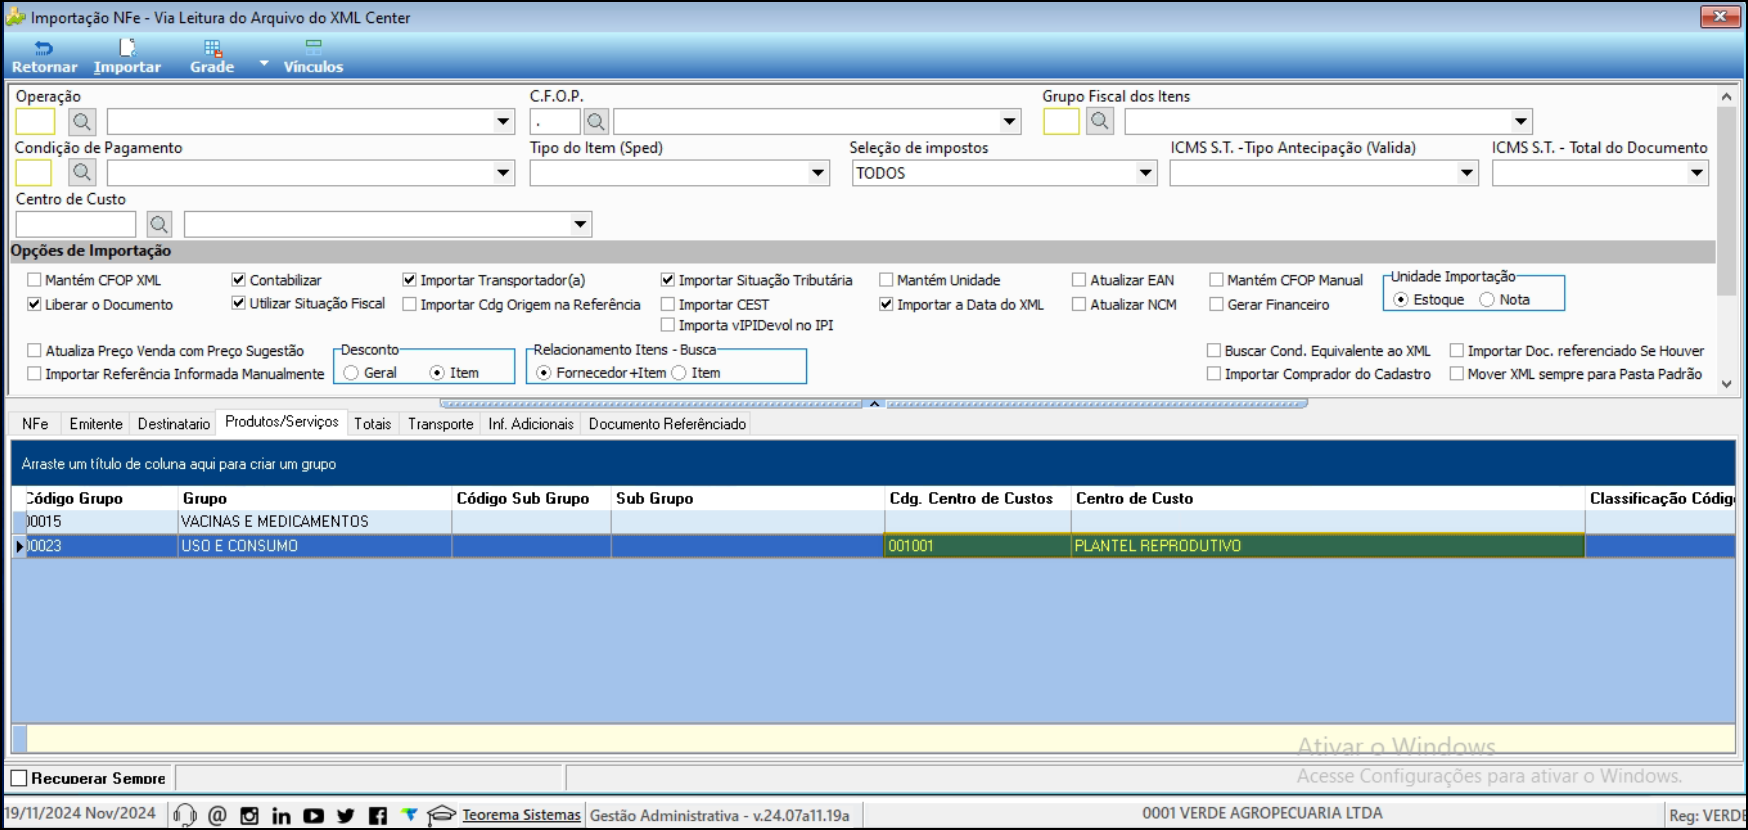
Task: Click the @ email icon in status bar
Action: [x=217, y=815]
